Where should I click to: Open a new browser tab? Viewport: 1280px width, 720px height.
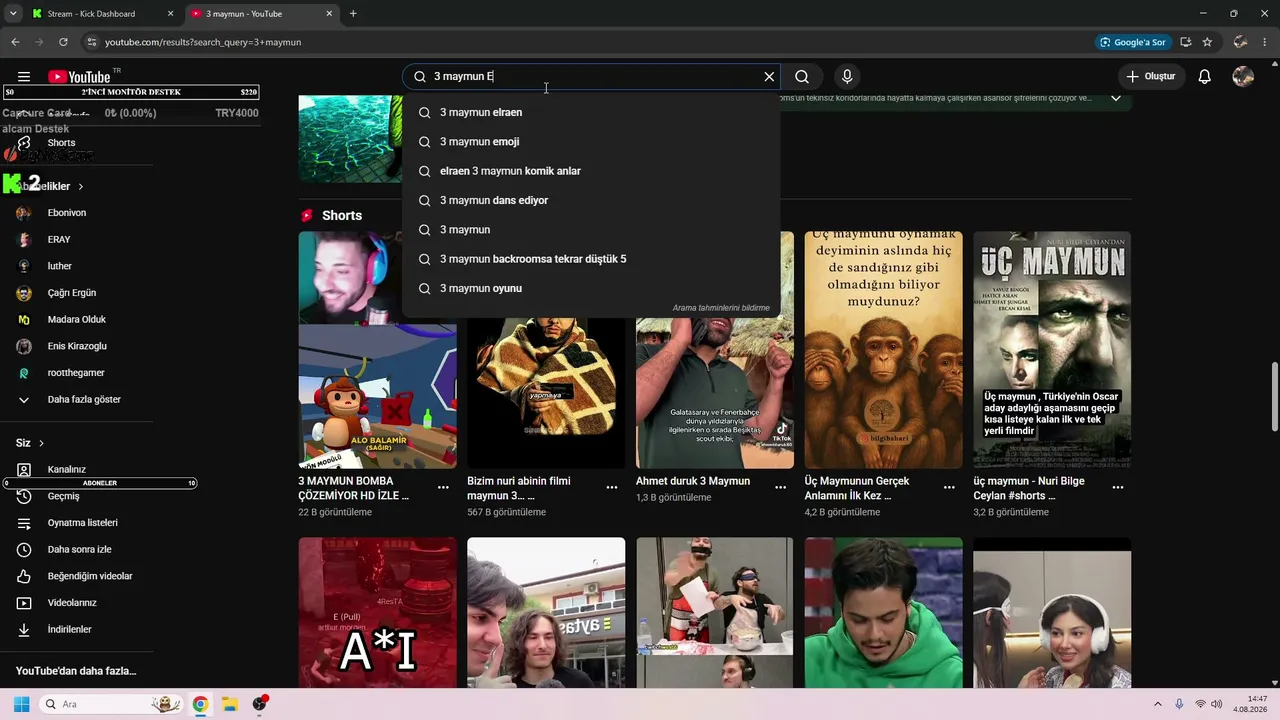pos(353,14)
